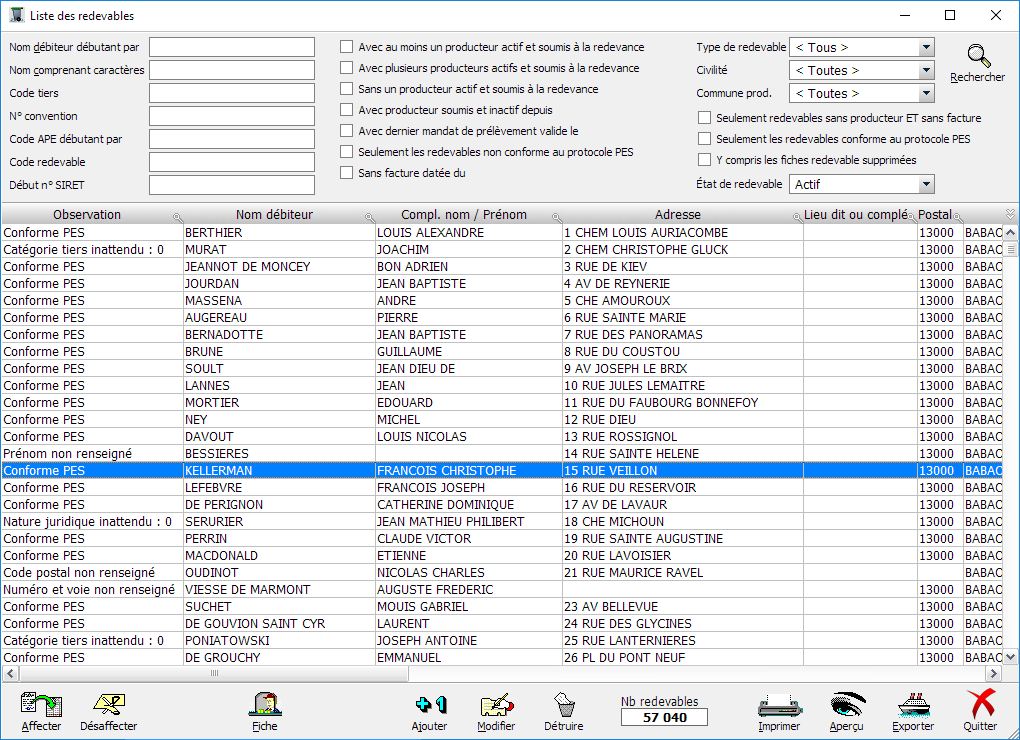Viewport: 1020px width, 740px height.
Task: Open the Fiche record icon
Action: pos(264,705)
